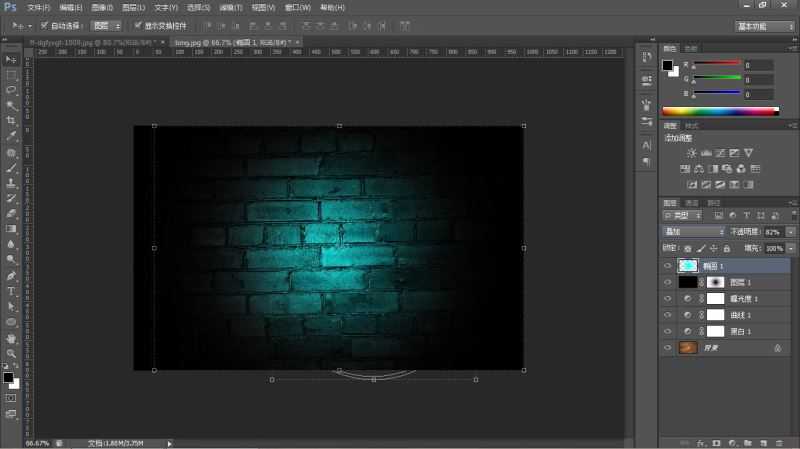Click the Brightness/Contrast adjustment icon
Image resolution: width=800 pixels, height=449 pixels.
pos(691,153)
